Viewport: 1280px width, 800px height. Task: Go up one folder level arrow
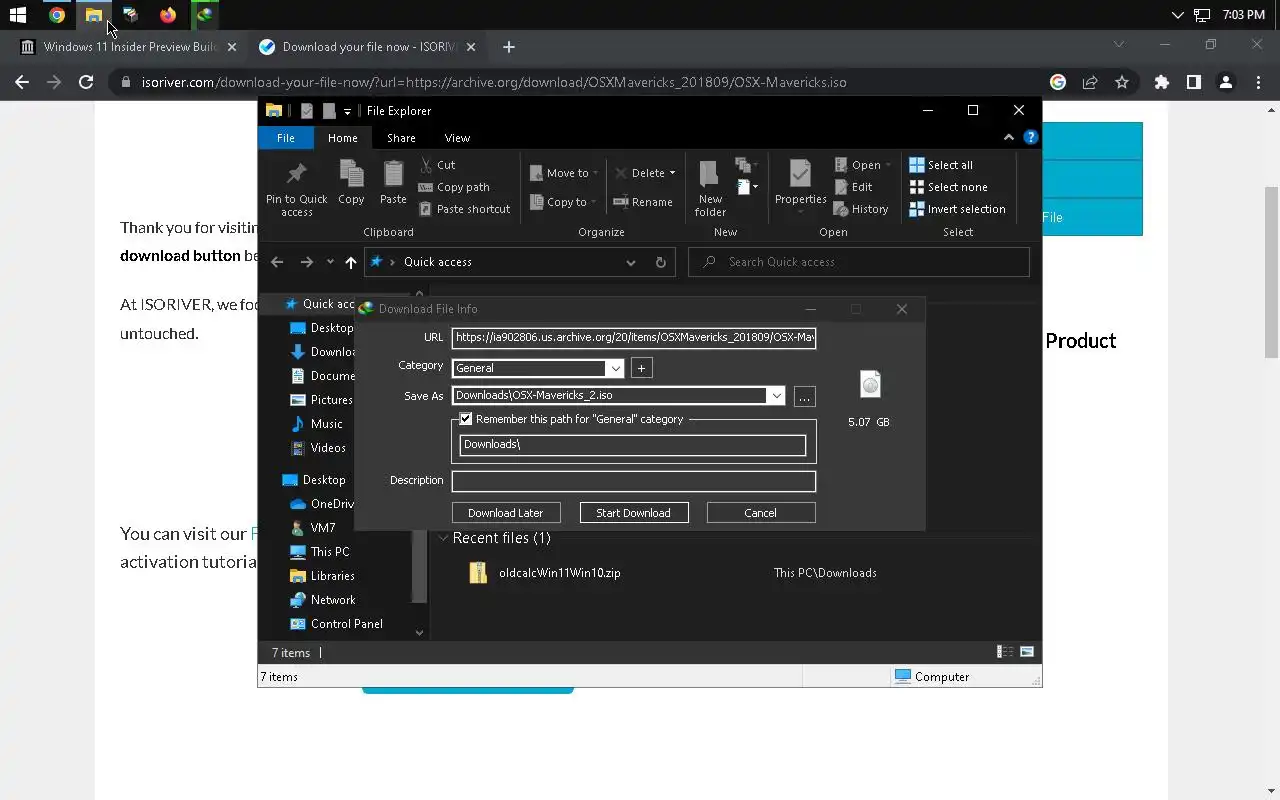(x=350, y=262)
